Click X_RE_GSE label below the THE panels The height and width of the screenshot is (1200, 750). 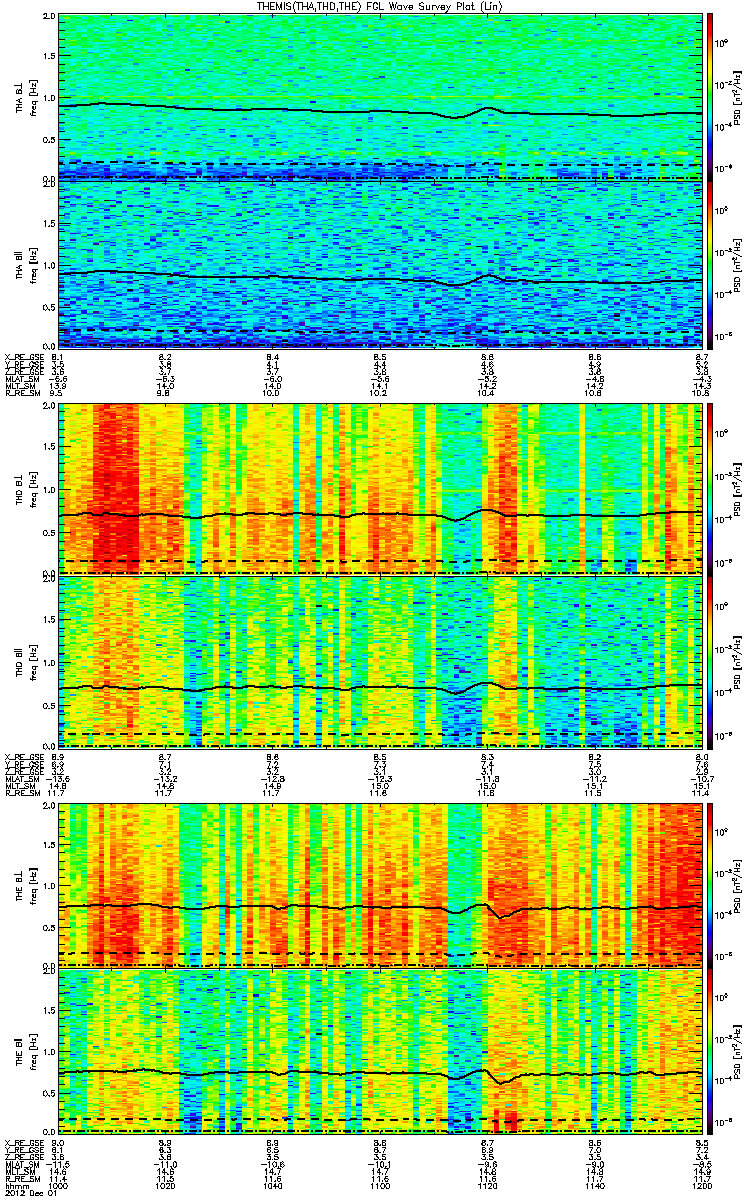[x=26, y=1142]
